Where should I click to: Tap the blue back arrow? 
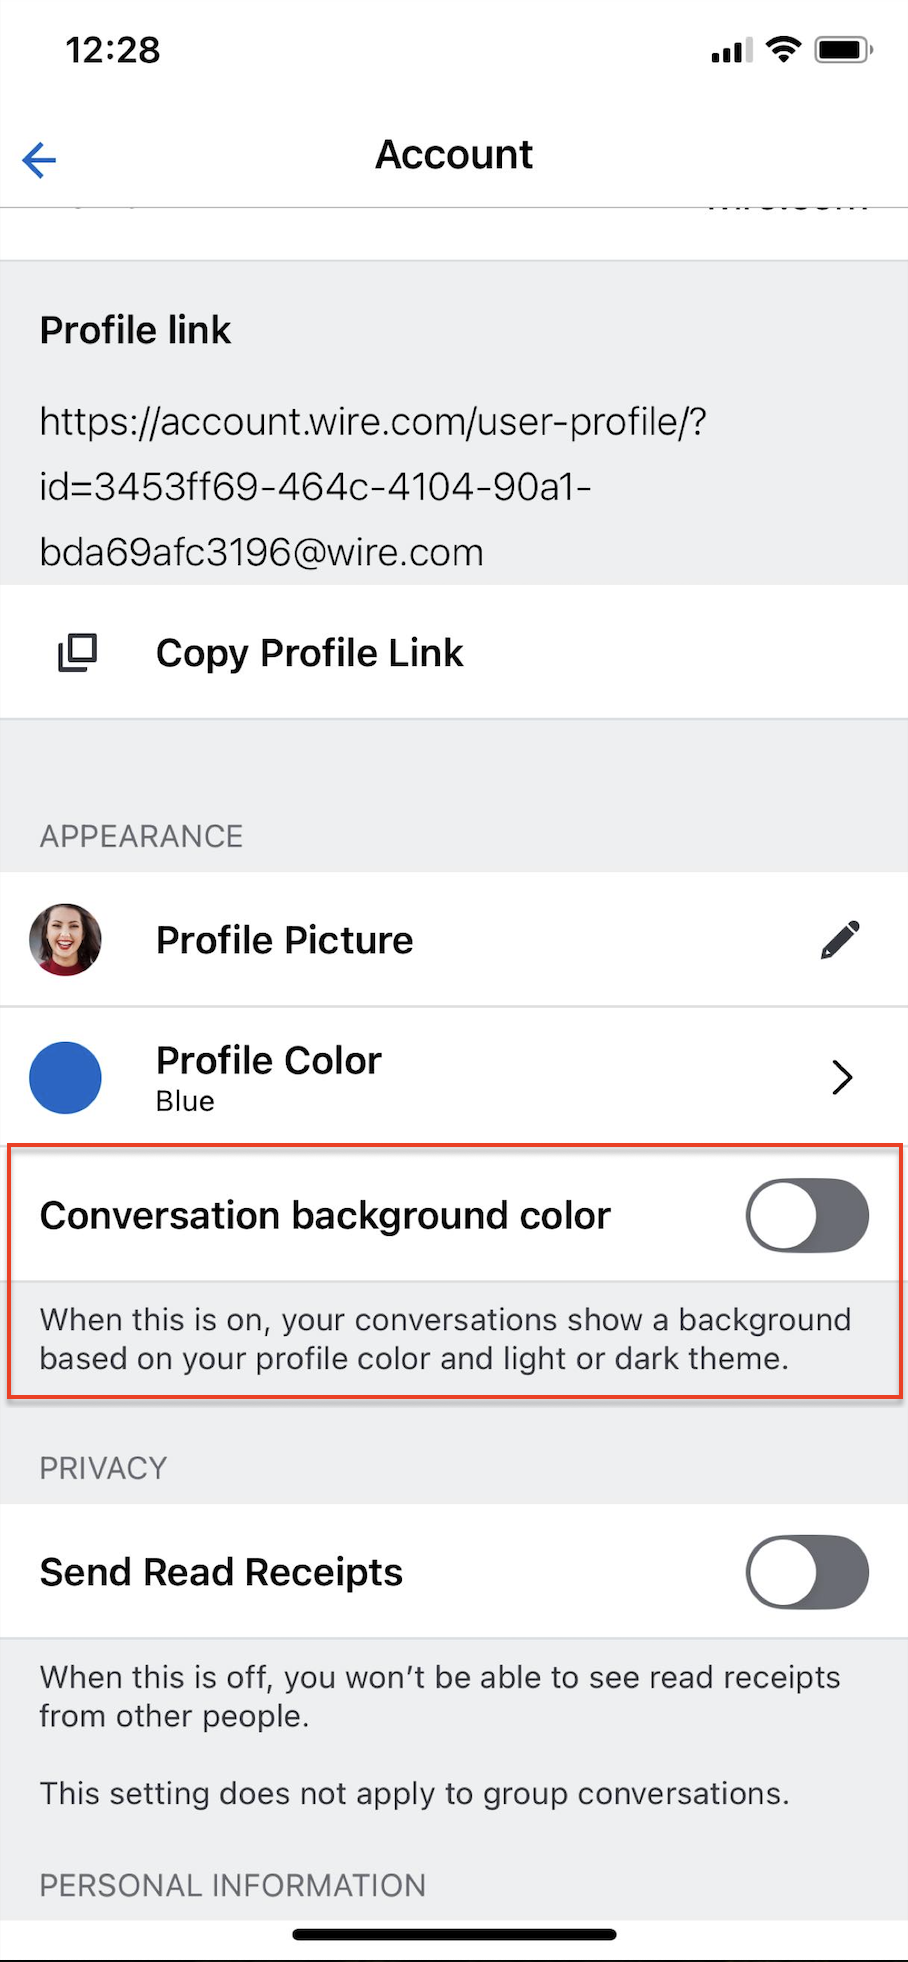click(x=39, y=159)
